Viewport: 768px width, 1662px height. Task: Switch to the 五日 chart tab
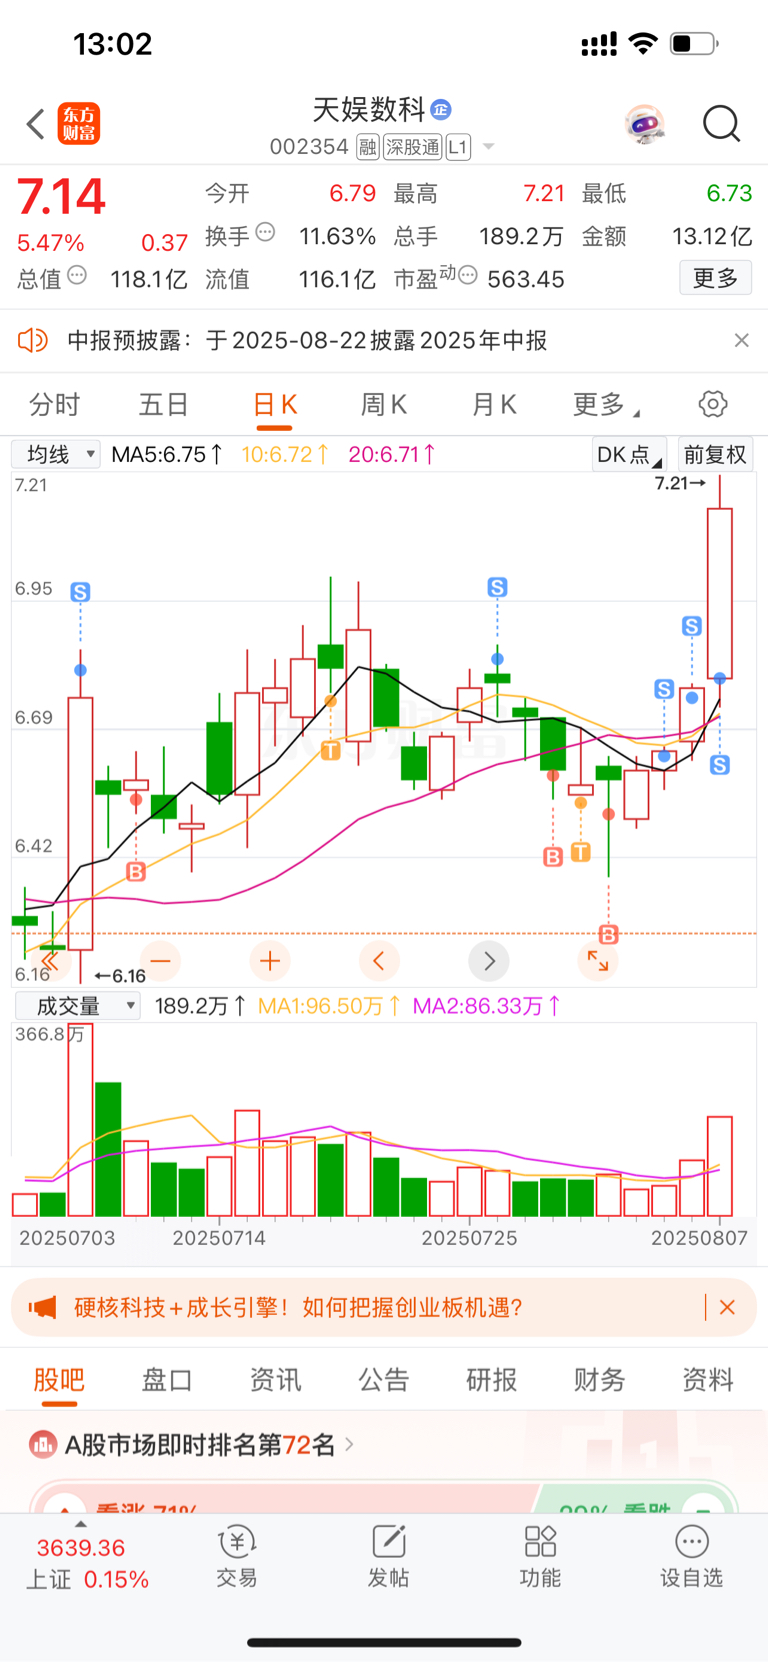pos(163,404)
